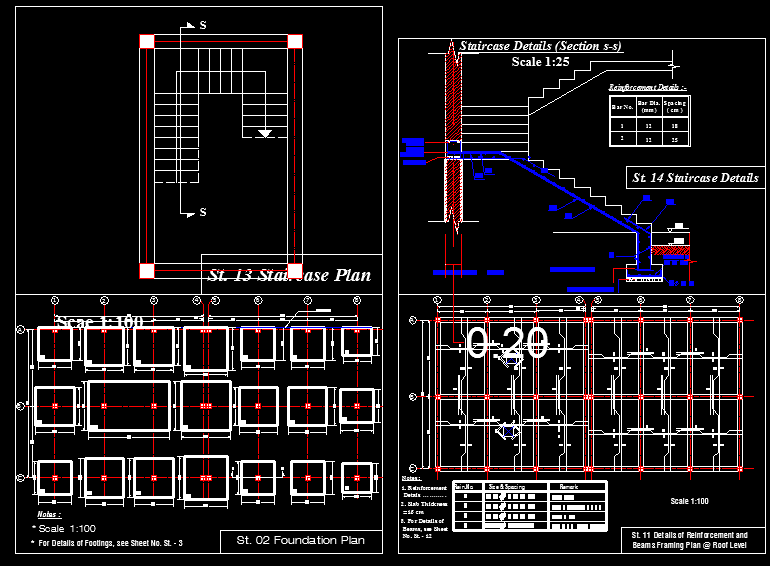Select the 'St. 02 Foundation Plan' title box
This screenshot has width=770, height=566.
coord(300,541)
